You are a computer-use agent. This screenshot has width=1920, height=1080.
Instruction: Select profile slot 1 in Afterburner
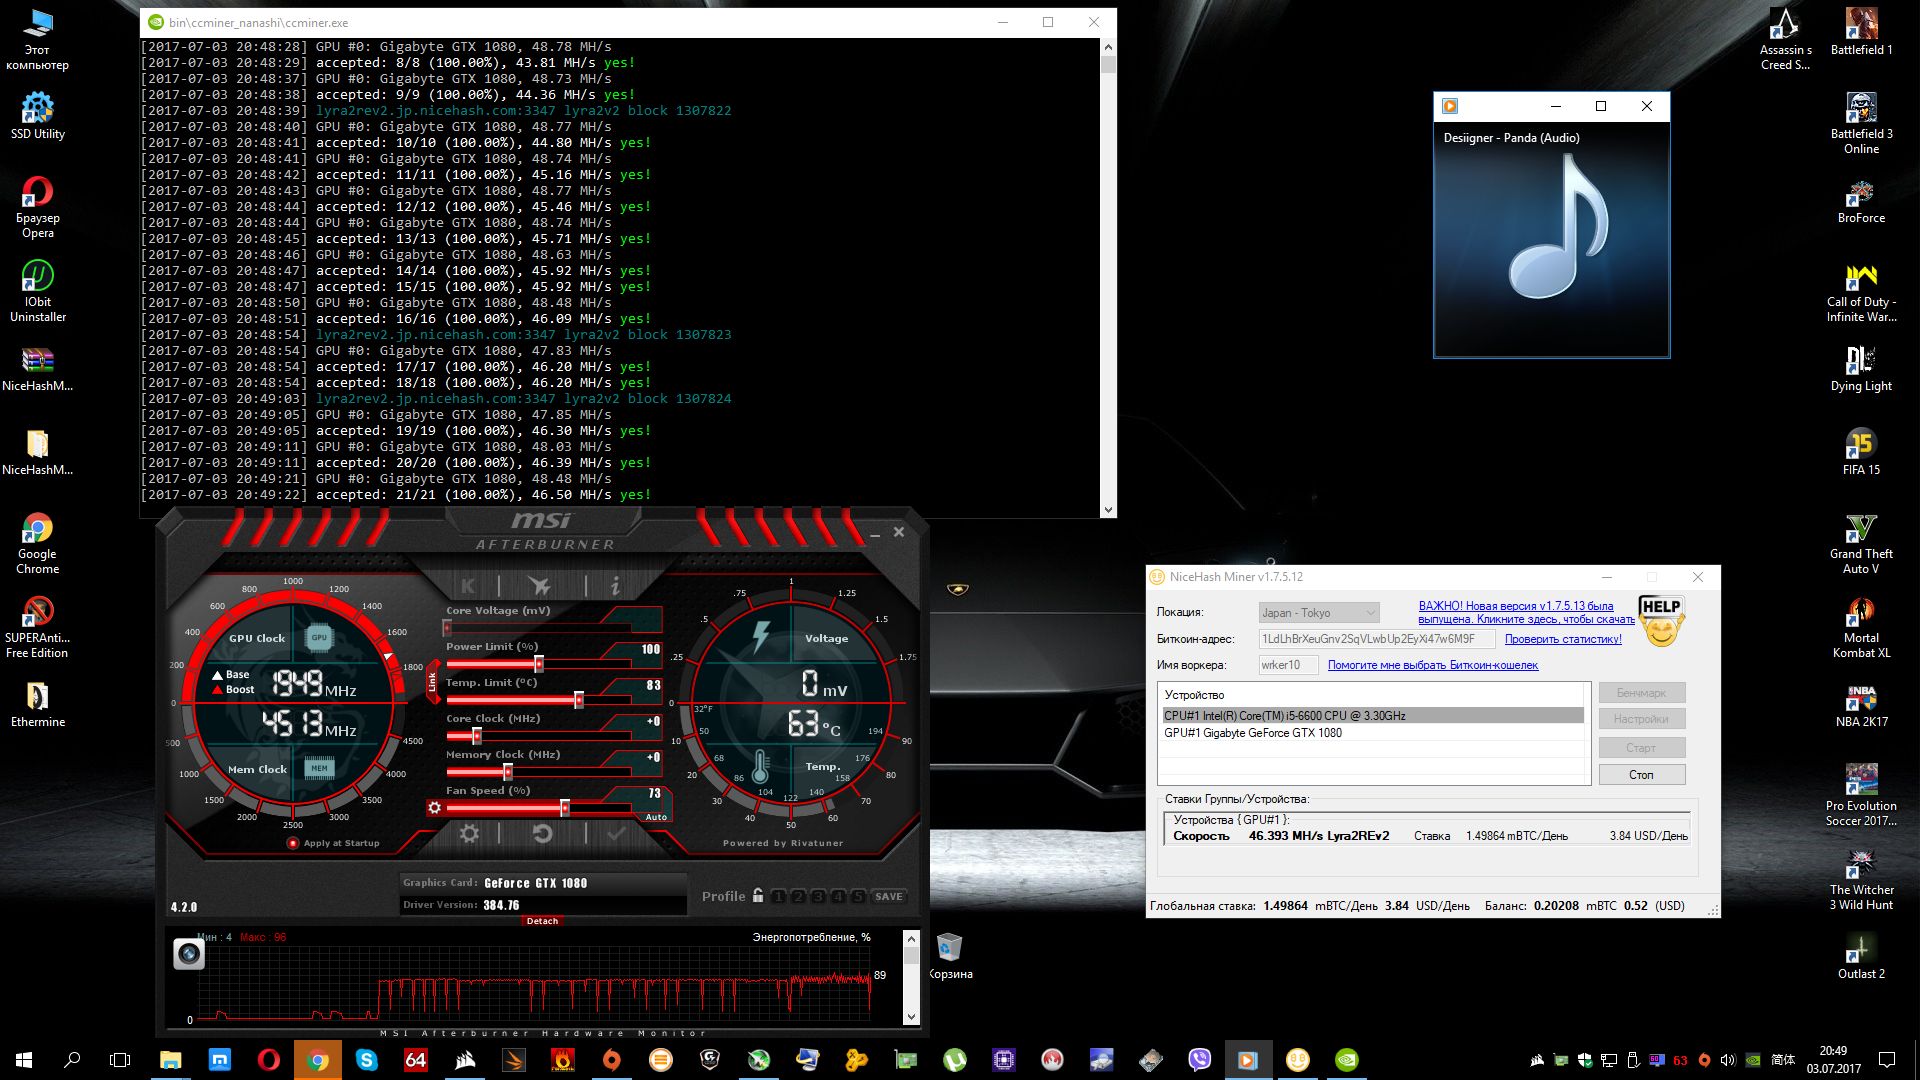point(779,896)
